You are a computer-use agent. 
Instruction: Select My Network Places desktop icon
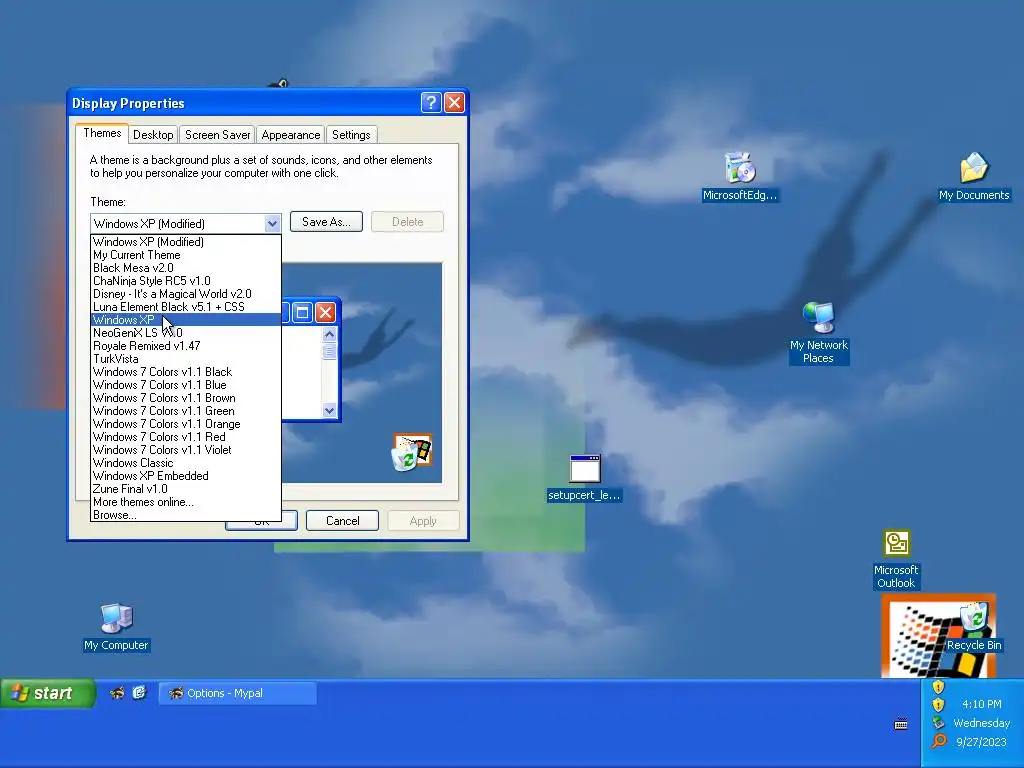818,333
